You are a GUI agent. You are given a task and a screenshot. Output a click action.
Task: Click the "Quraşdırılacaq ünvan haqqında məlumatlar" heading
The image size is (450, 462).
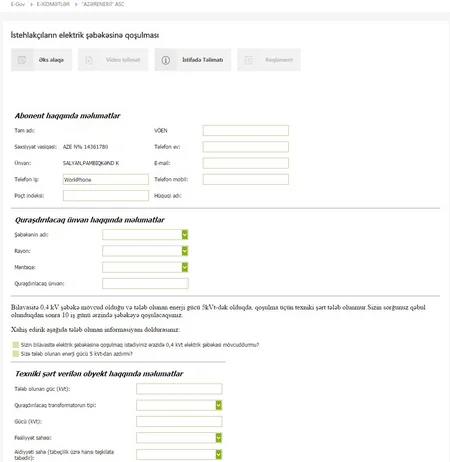point(90,220)
